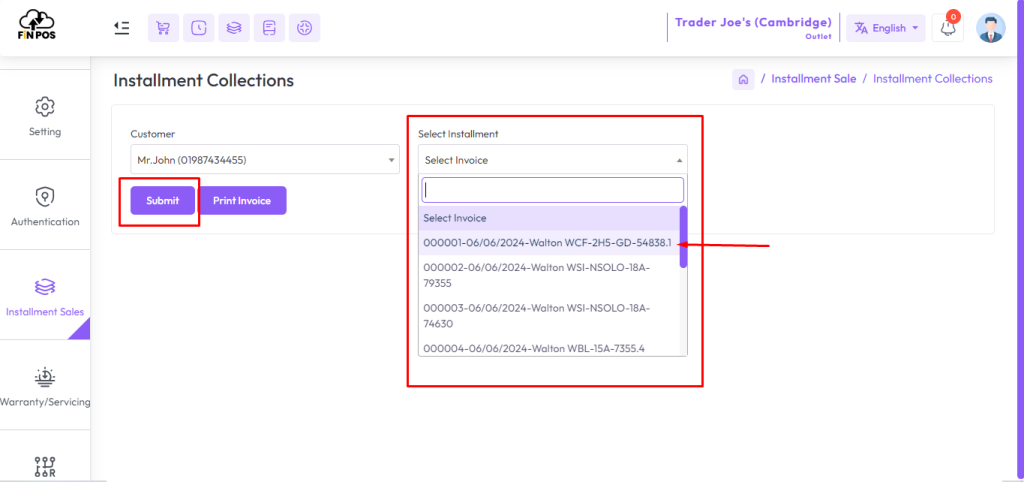
Task: Open the Customer dropdown showing Mr.John
Action: (x=265, y=159)
